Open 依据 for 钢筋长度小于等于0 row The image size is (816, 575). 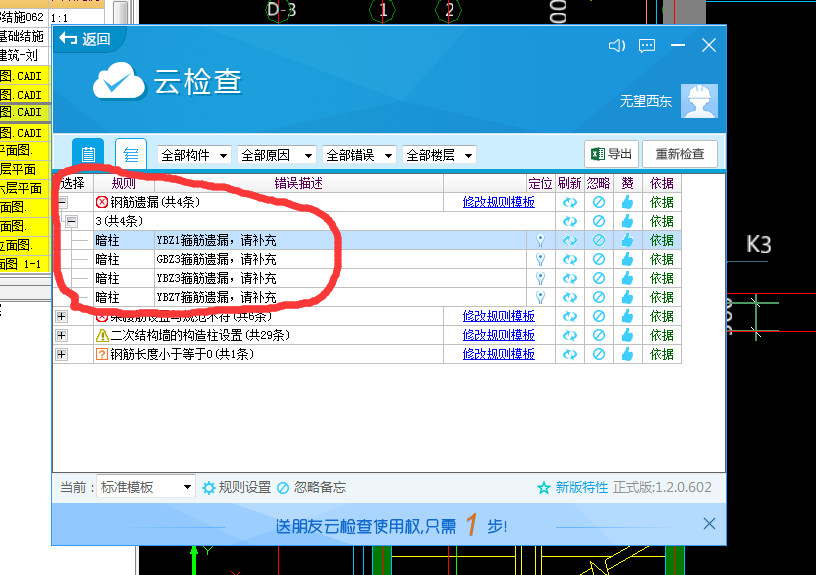(x=661, y=354)
